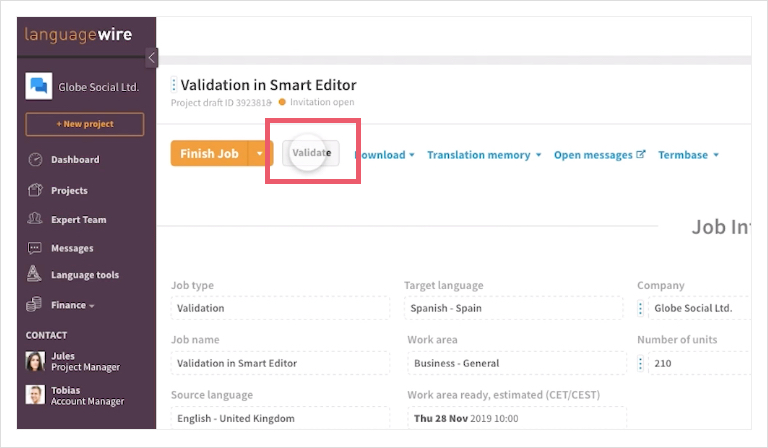Screen dimensions: 768x448
Task: Expand the Translation memory dropdown
Action: [x=484, y=155]
